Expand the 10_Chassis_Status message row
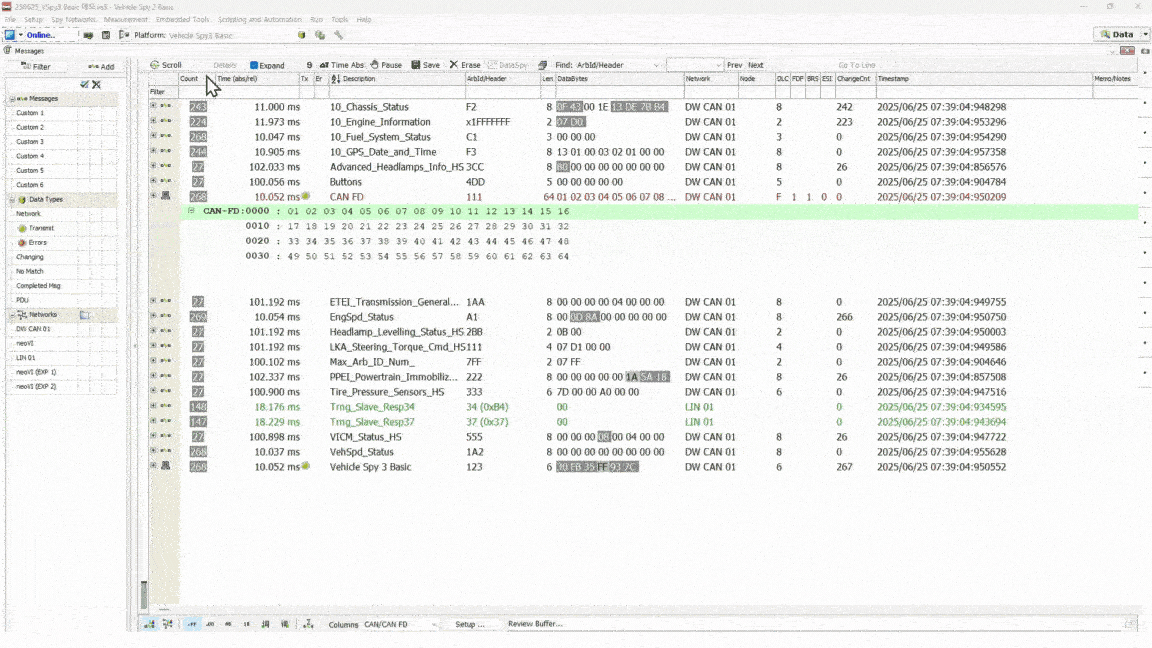 coord(153,106)
